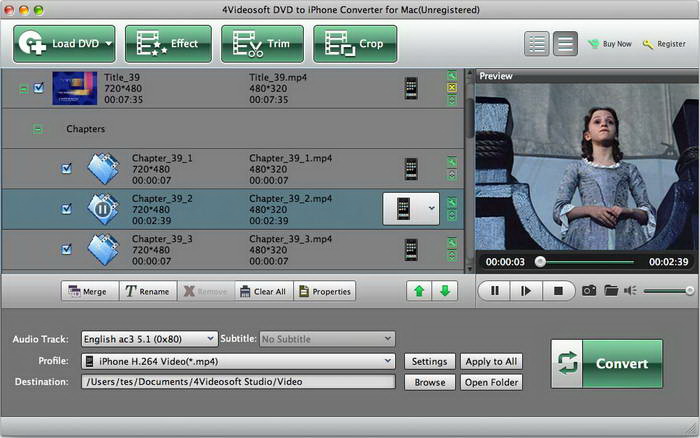Viewport: 700px width, 438px height.
Task: Click Apply to All
Action: [491, 361]
